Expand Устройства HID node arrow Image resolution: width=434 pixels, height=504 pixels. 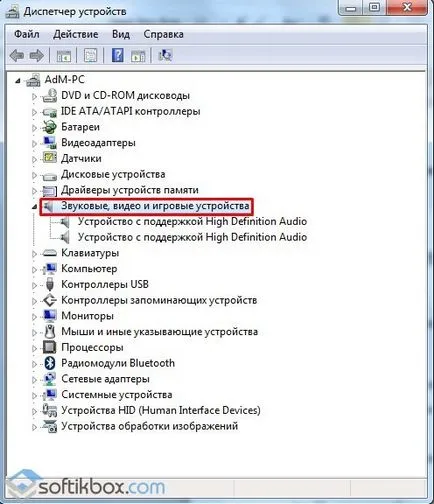coord(34,411)
